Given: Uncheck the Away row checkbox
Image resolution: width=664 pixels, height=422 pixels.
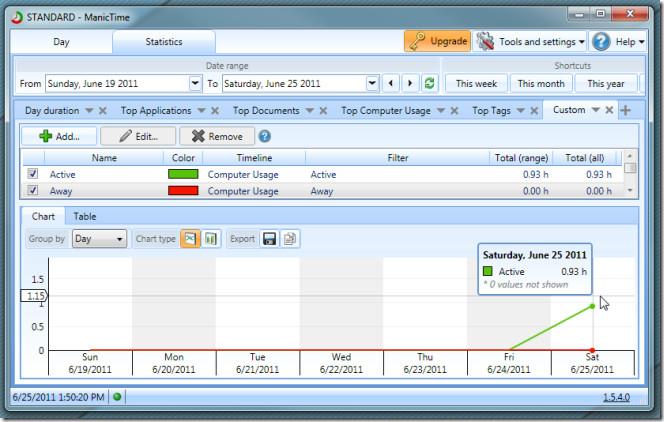Looking at the screenshot, I should pyautogui.click(x=31, y=190).
